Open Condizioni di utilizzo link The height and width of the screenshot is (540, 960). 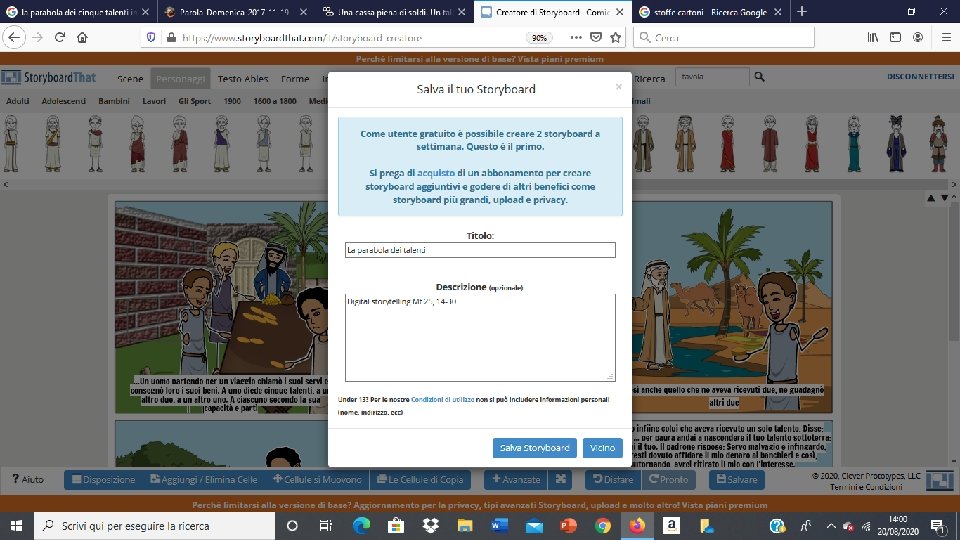pyautogui.click(x=442, y=399)
